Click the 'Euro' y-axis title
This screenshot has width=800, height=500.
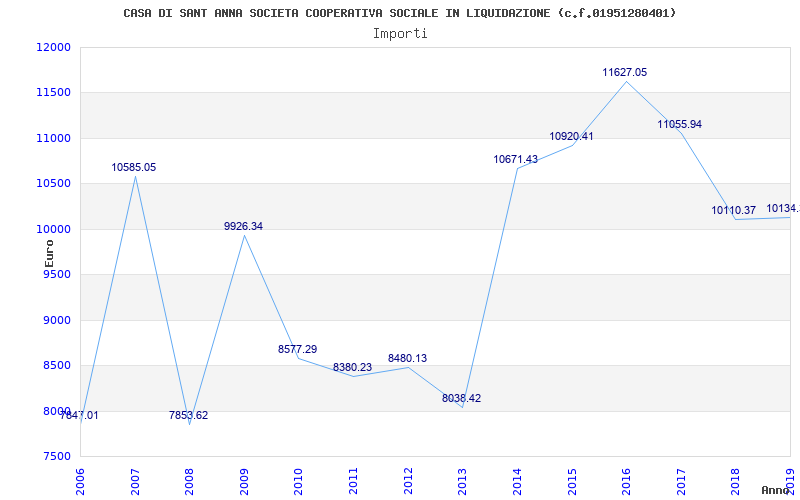point(49,253)
